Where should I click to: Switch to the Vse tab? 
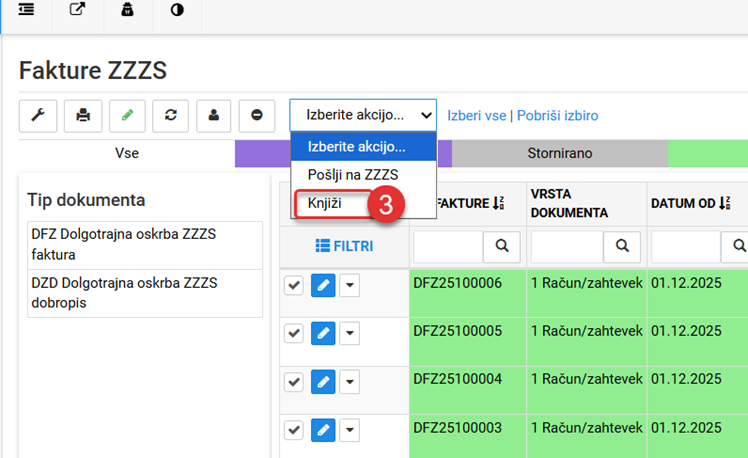tap(127, 153)
